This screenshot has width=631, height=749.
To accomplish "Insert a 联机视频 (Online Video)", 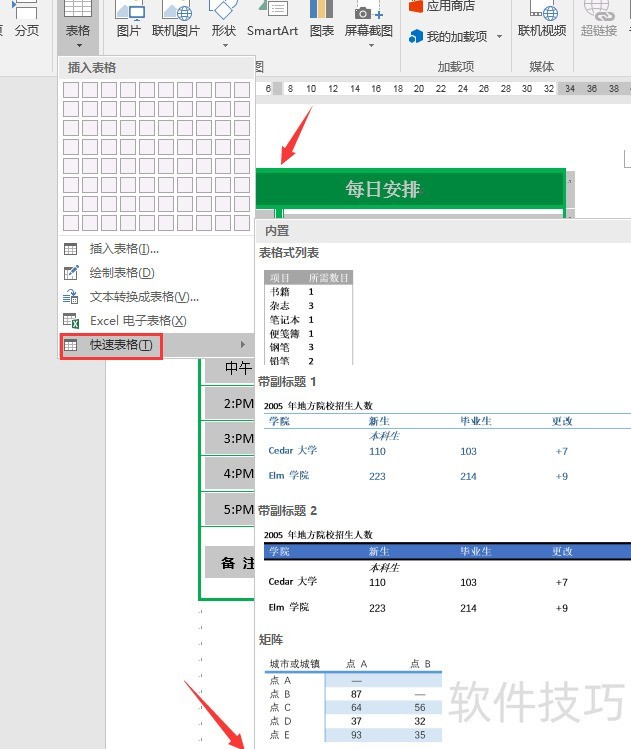I will pyautogui.click(x=542, y=19).
